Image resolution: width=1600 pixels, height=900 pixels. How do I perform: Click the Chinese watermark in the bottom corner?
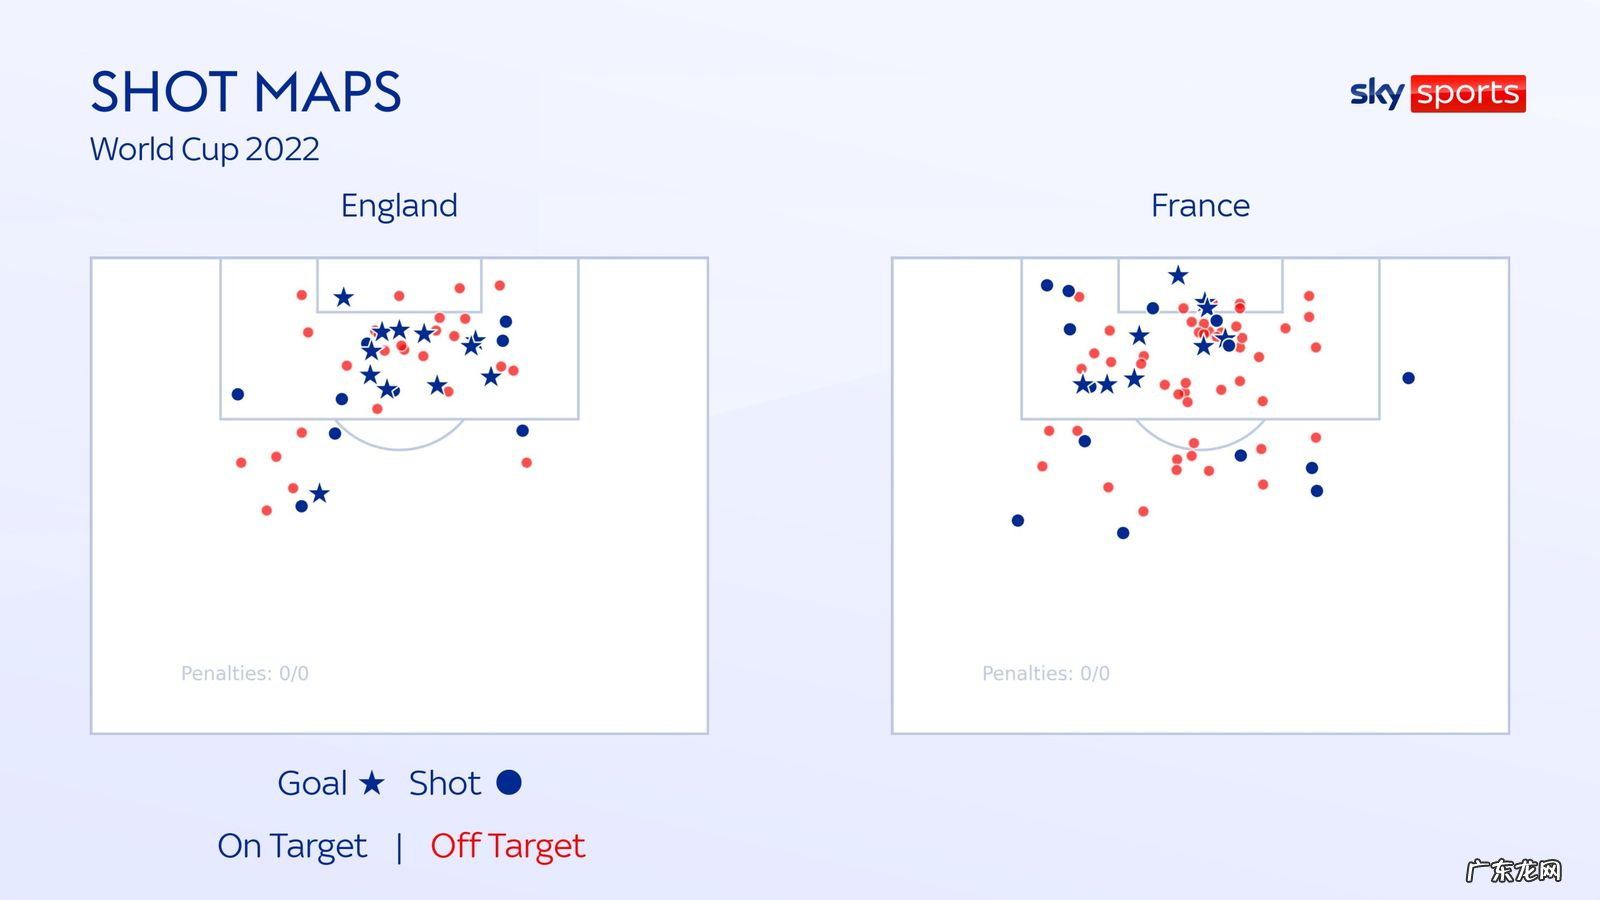[1513, 870]
